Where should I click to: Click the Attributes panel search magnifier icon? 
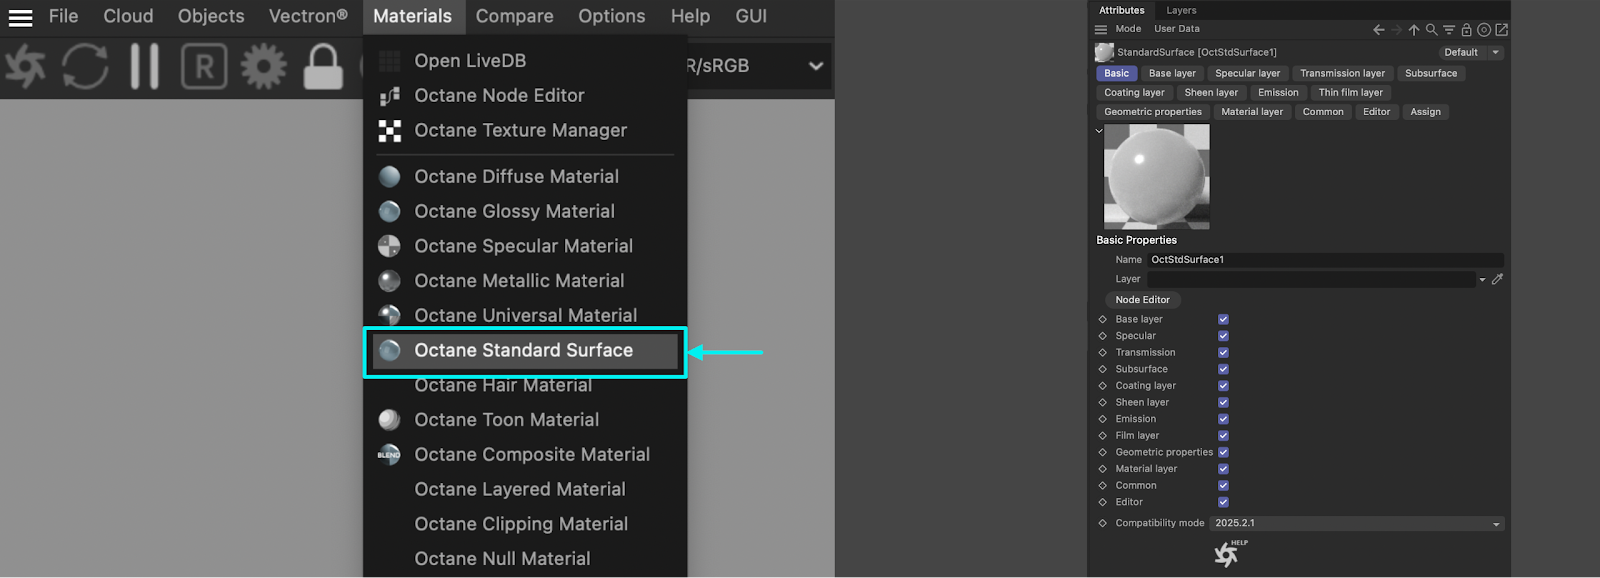point(1431,30)
